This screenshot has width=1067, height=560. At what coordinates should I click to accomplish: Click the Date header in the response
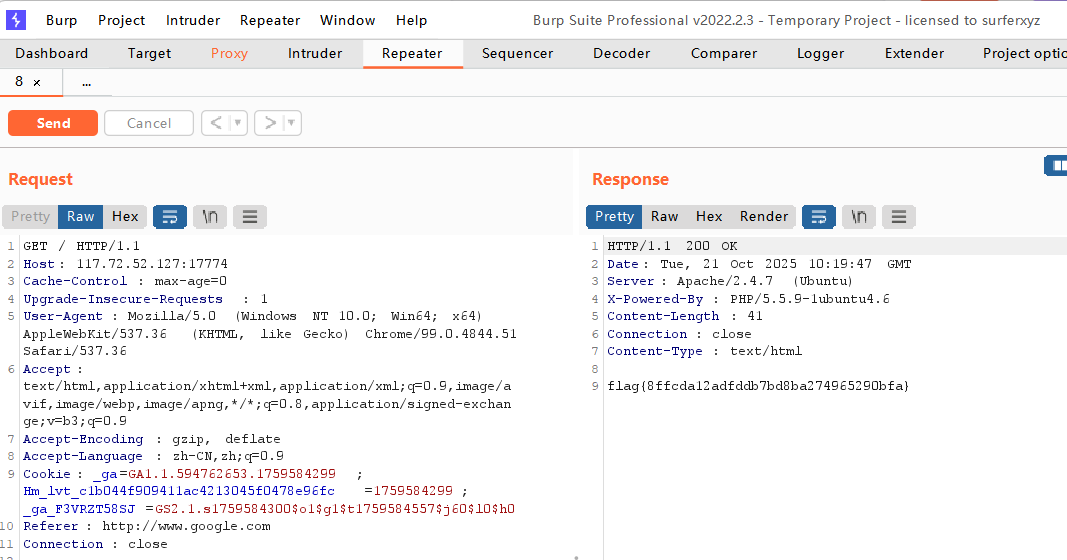coord(759,263)
